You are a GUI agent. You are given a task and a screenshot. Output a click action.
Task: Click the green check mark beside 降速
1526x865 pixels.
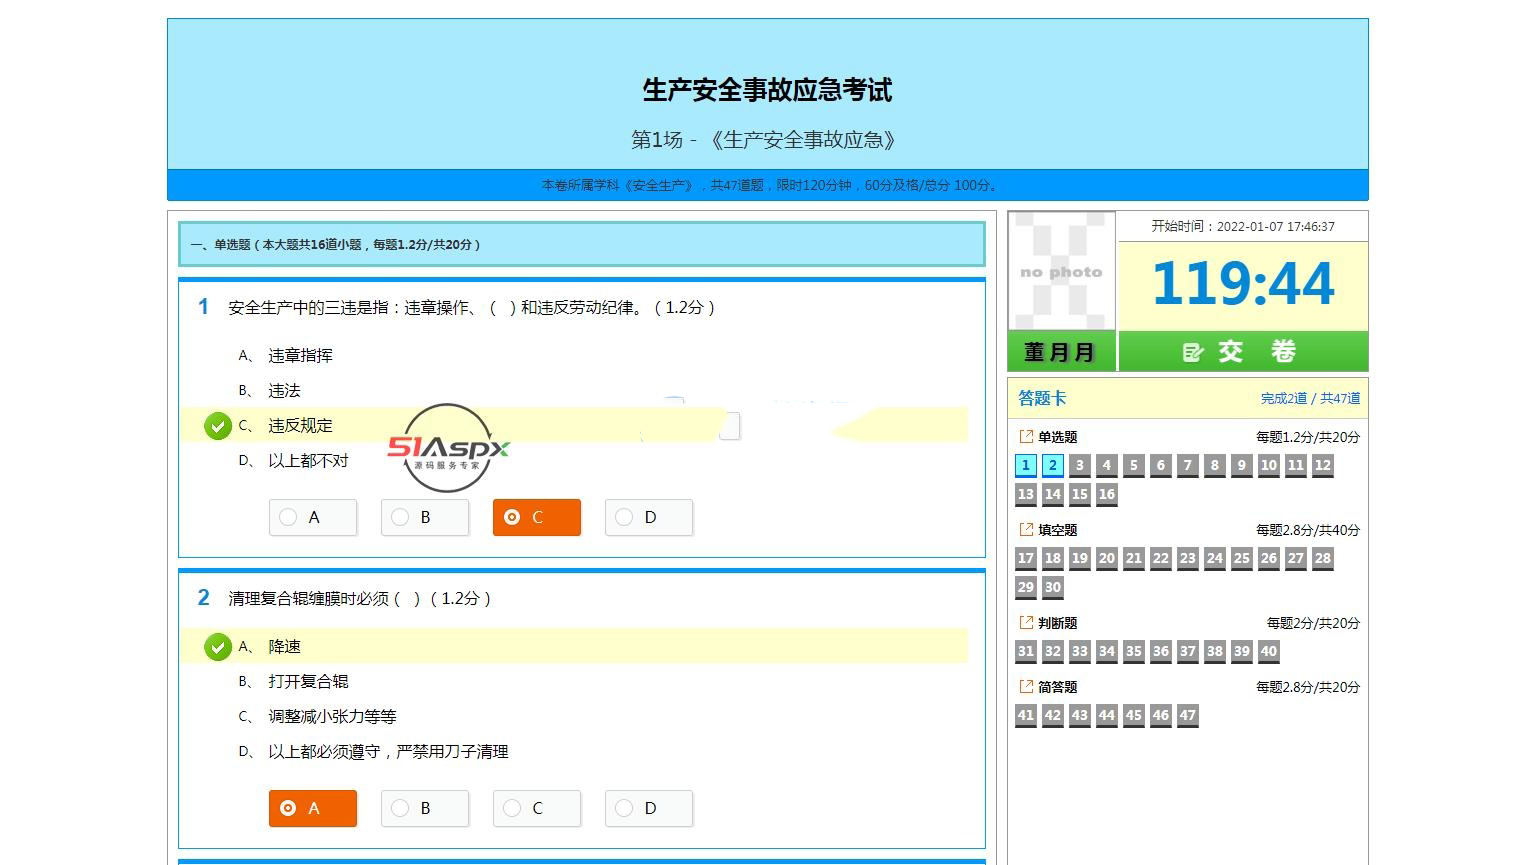coord(218,647)
